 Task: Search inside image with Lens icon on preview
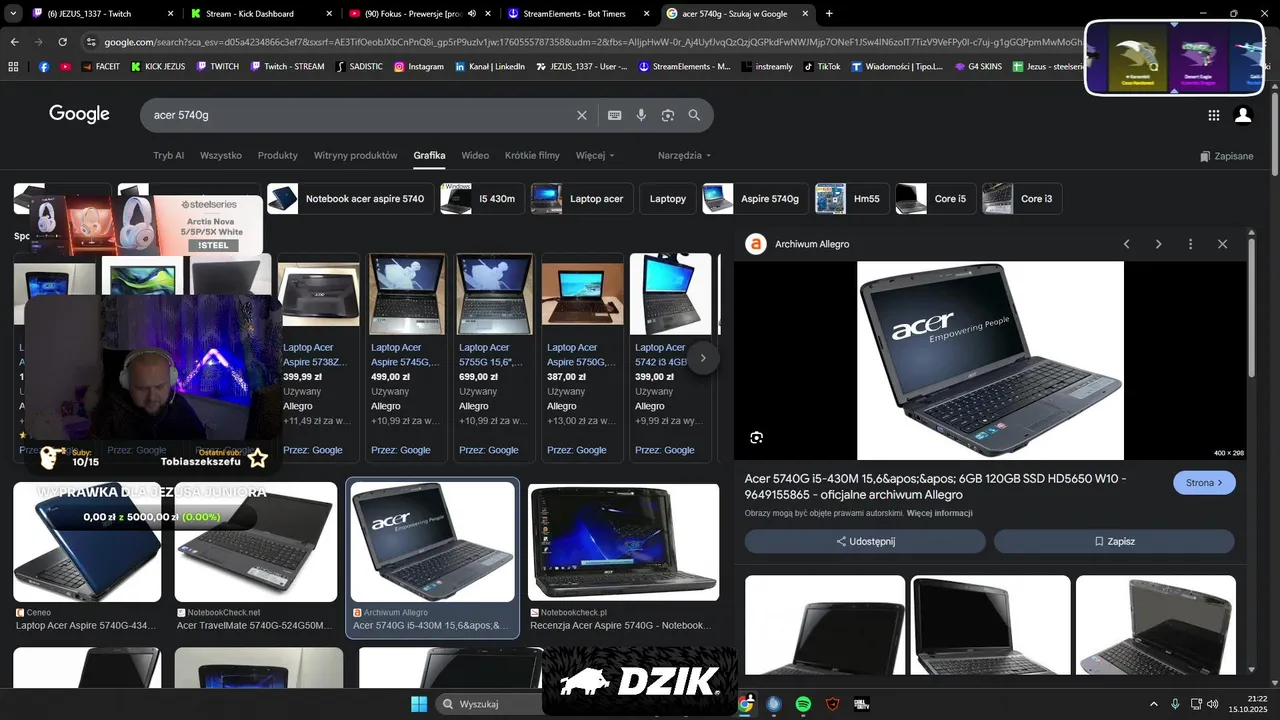(757, 437)
